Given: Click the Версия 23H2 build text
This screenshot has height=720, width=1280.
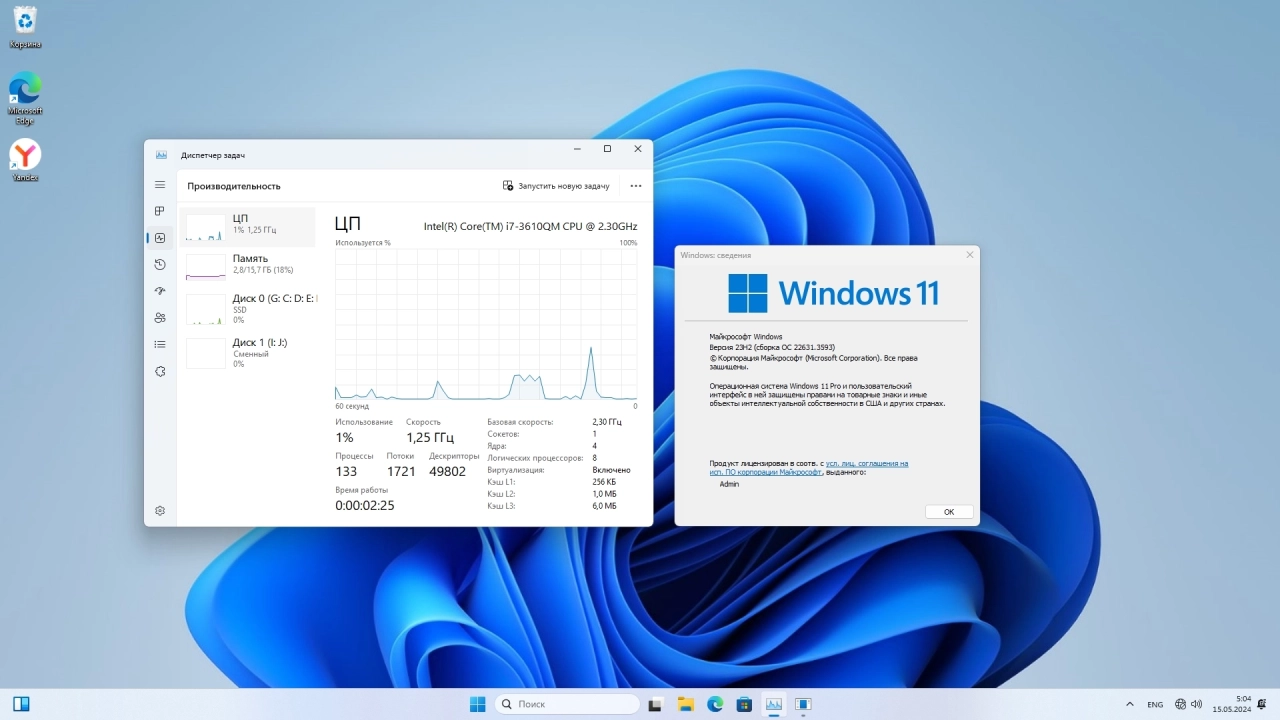Looking at the screenshot, I should pos(772,347).
